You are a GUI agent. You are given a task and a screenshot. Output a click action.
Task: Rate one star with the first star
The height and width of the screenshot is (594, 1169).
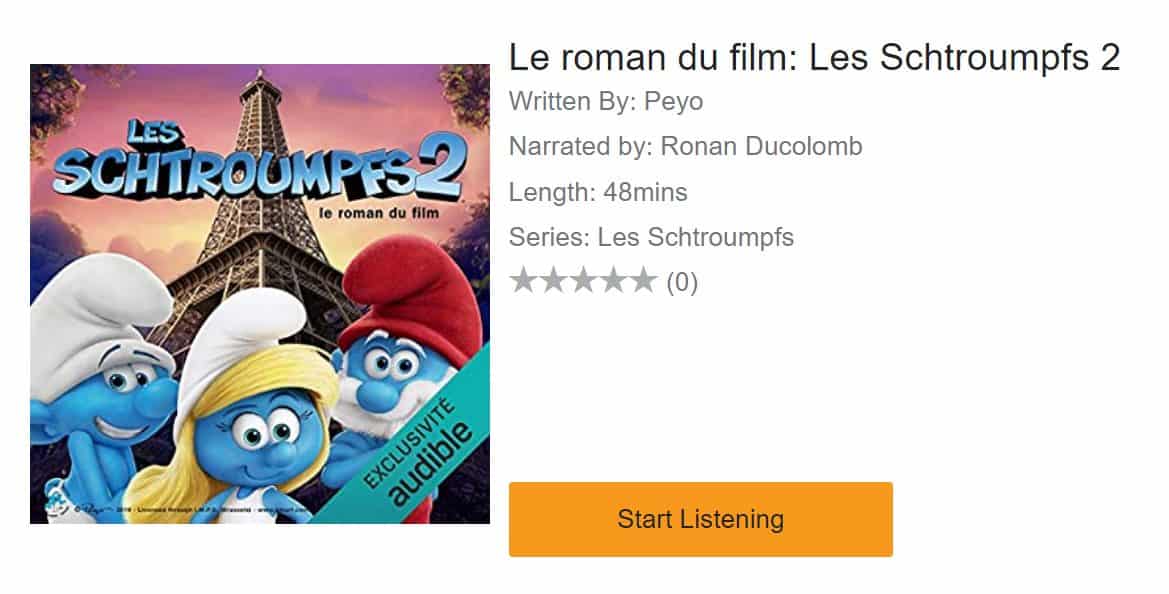click(524, 281)
